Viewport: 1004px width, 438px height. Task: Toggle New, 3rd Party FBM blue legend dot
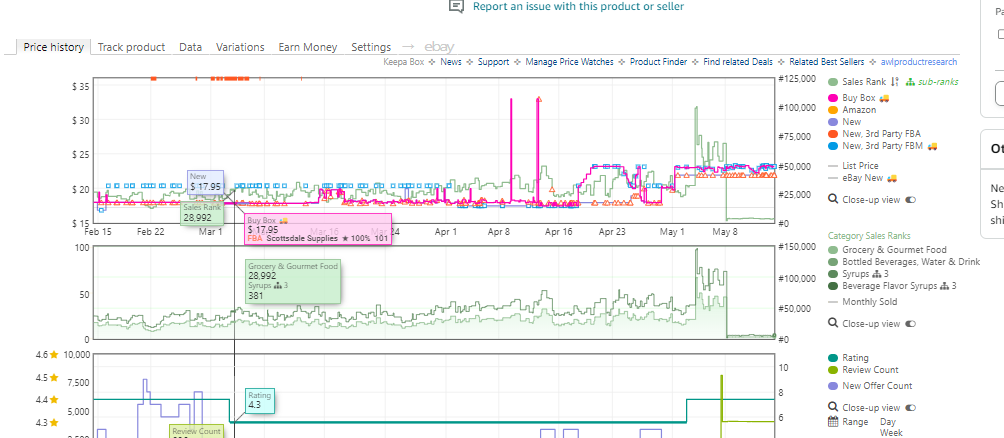pyautogui.click(x=833, y=146)
